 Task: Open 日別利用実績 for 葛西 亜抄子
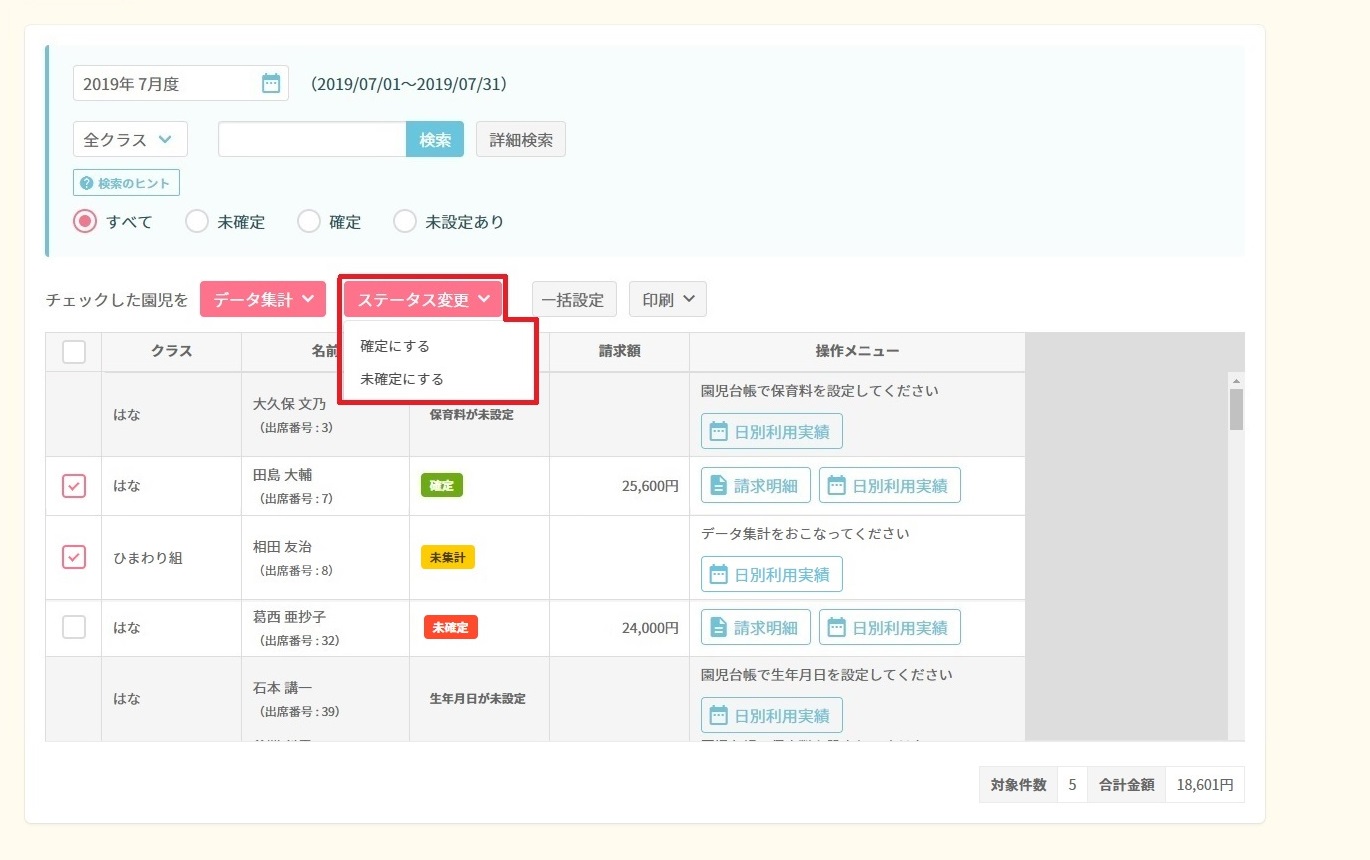click(x=889, y=628)
